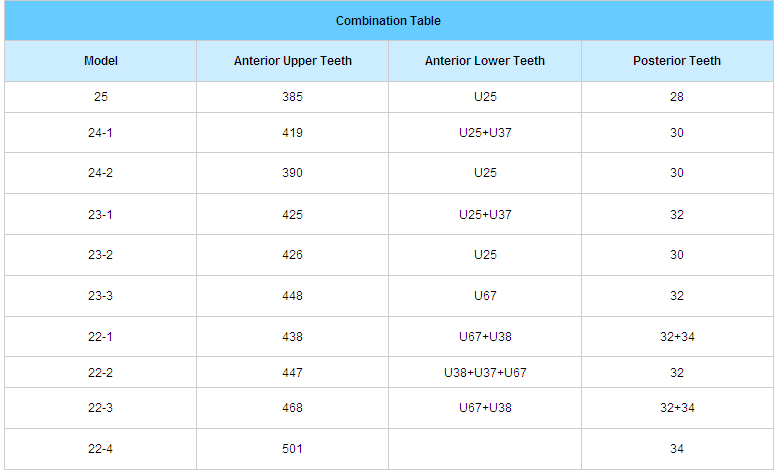Click upper teeth value 385
This screenshot has width=775, height=471.
293,97
